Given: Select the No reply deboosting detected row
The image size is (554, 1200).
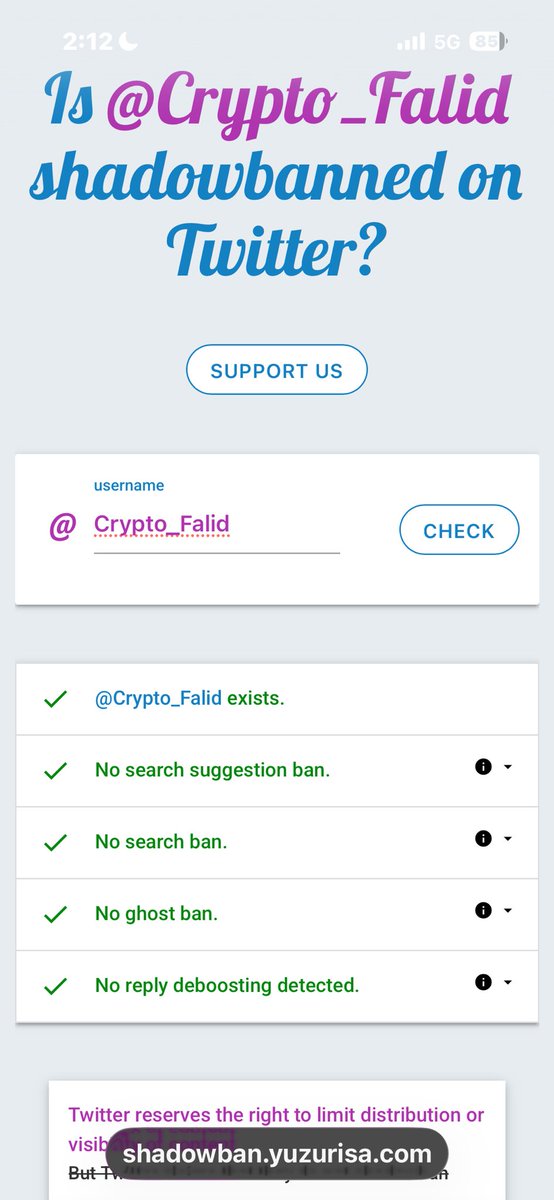Looking at the screenshot, I should coord(277,986).
